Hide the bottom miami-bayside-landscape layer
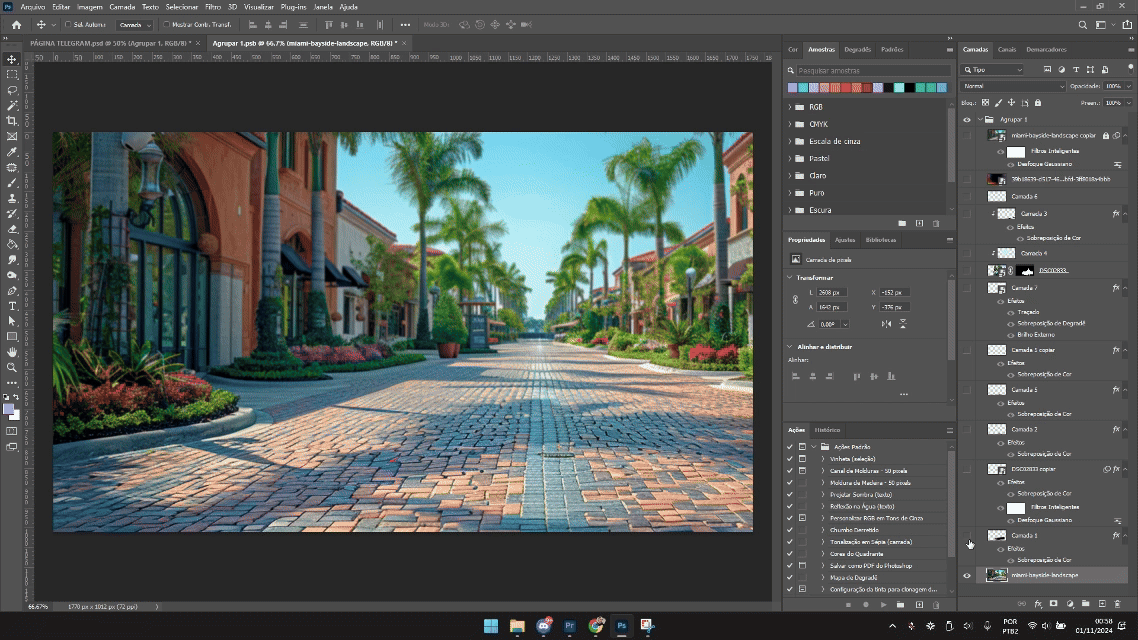Image resolution: width=1138 pixels, height=640 pixels. tap(967, 575)
